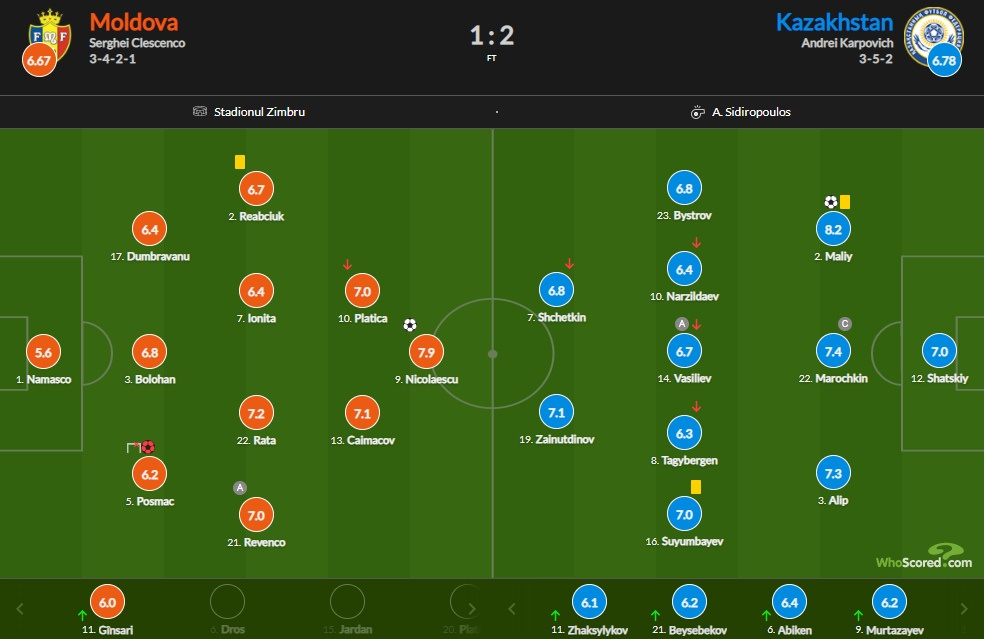Select substitute Ginsari's 6.0 rating
The width and height of the screenshot is (985, 639).
(x=108, y=603)
